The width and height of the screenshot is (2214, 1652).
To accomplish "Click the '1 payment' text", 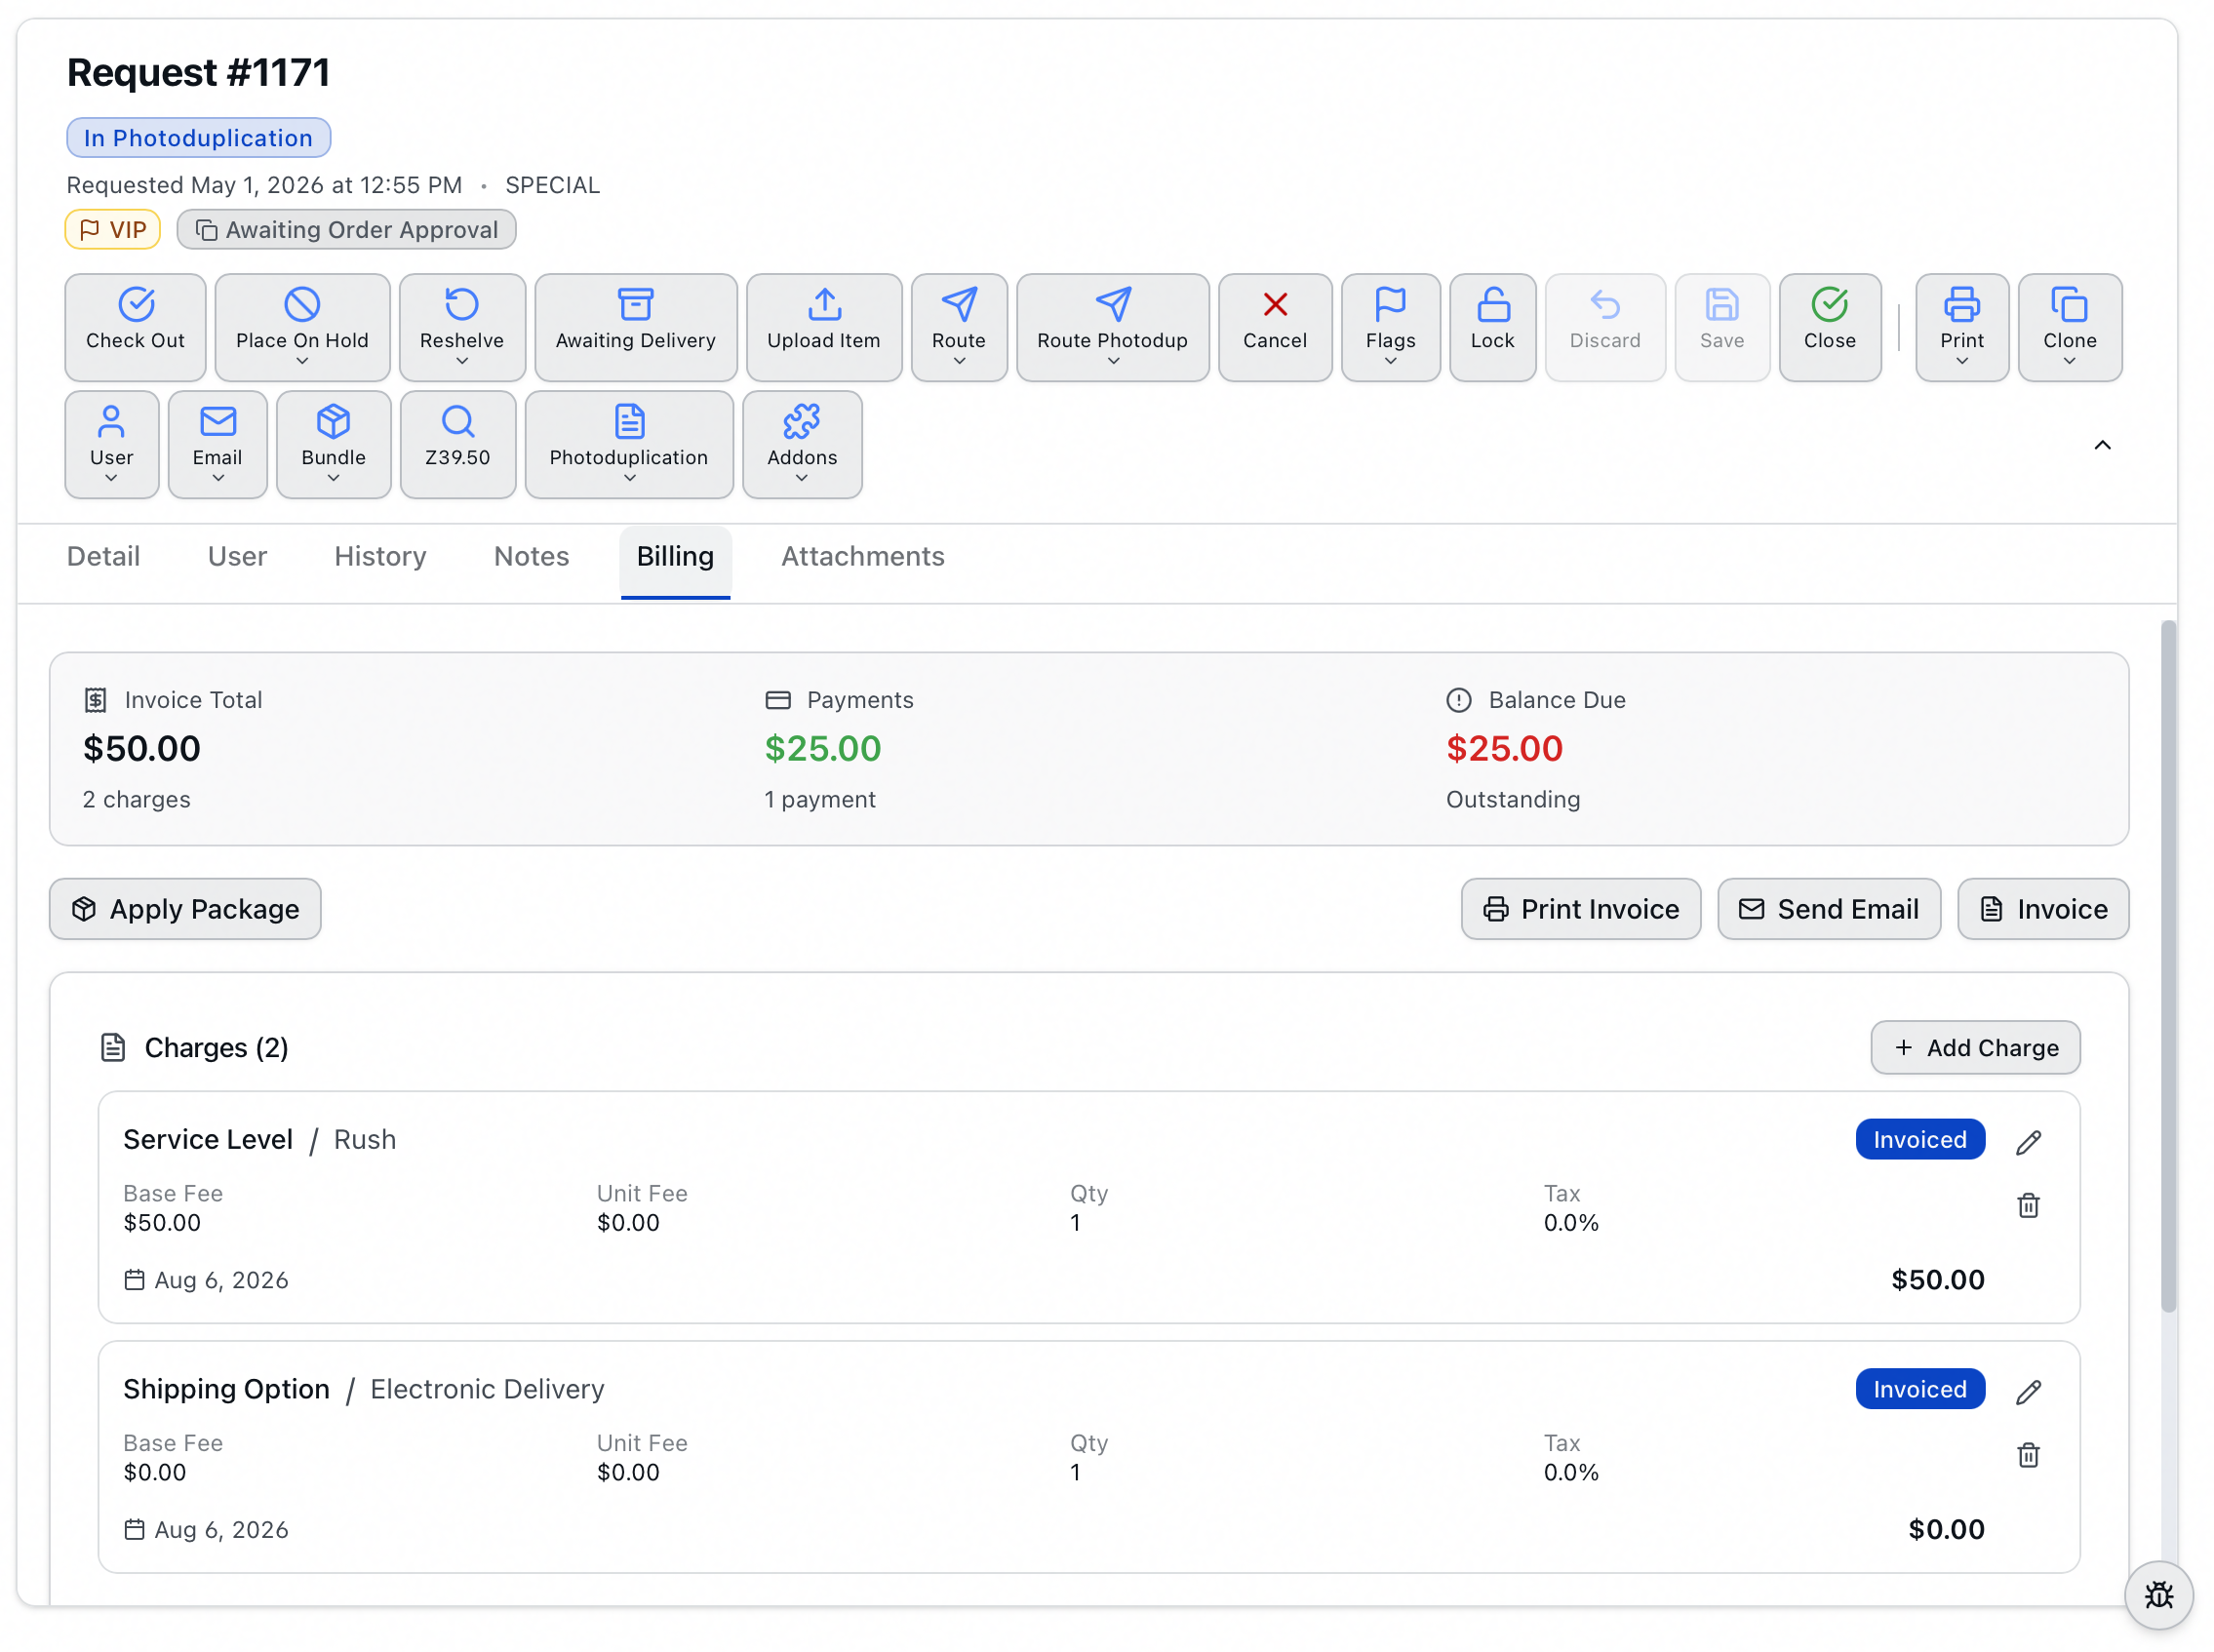I will pyautogui.click(x=820, y=799).
